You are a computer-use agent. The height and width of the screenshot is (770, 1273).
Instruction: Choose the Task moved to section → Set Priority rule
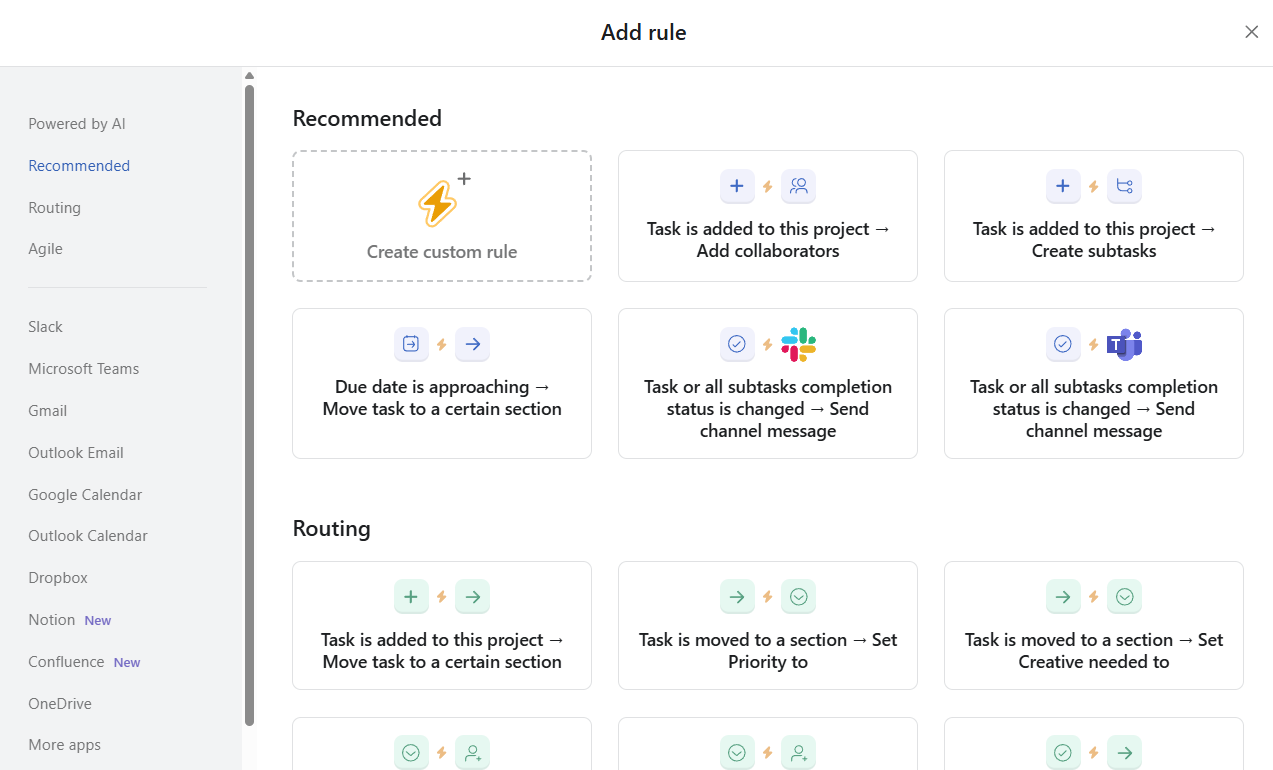click(x=767, y=625)
